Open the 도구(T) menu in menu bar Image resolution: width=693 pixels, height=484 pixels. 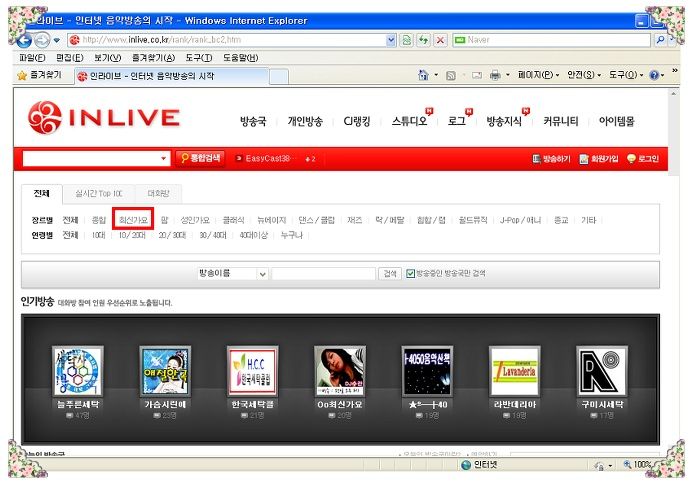(199, 58)
